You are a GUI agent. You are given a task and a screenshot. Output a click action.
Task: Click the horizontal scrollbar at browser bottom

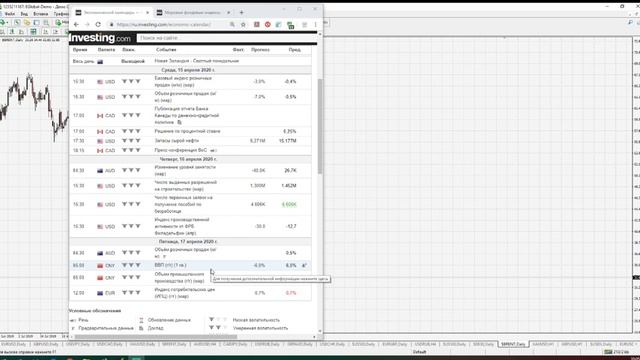pyautogui.click(x=155, y=337)
